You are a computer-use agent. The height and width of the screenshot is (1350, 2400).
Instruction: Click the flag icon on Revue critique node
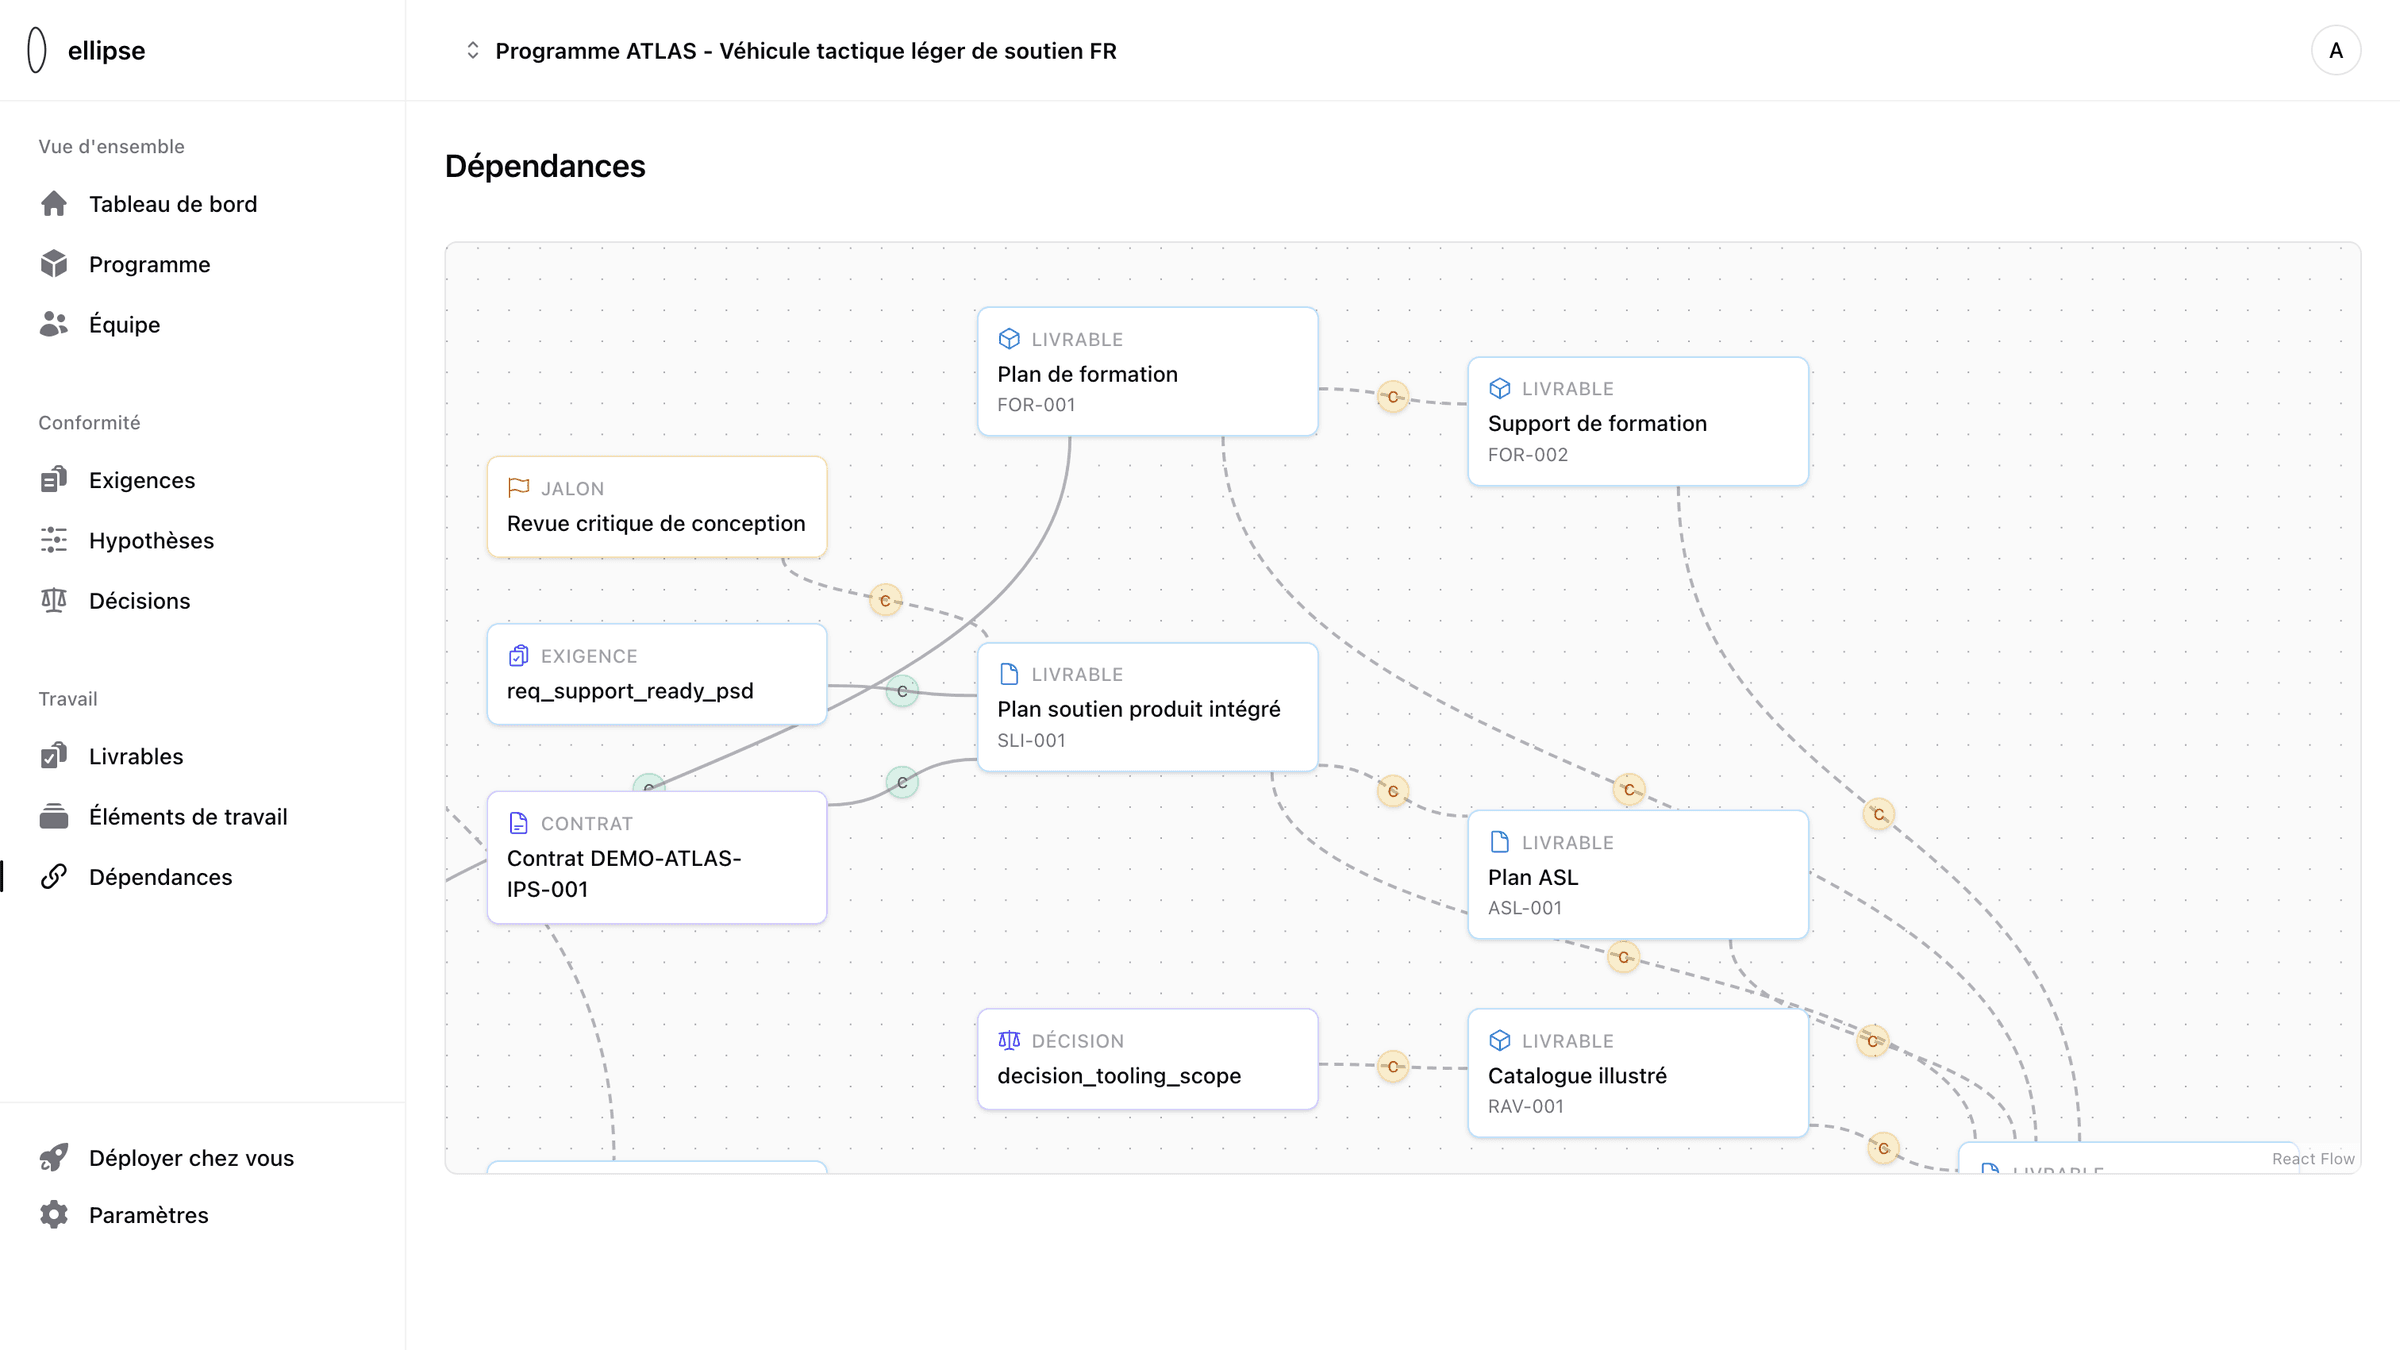click(x=518, y=488)
